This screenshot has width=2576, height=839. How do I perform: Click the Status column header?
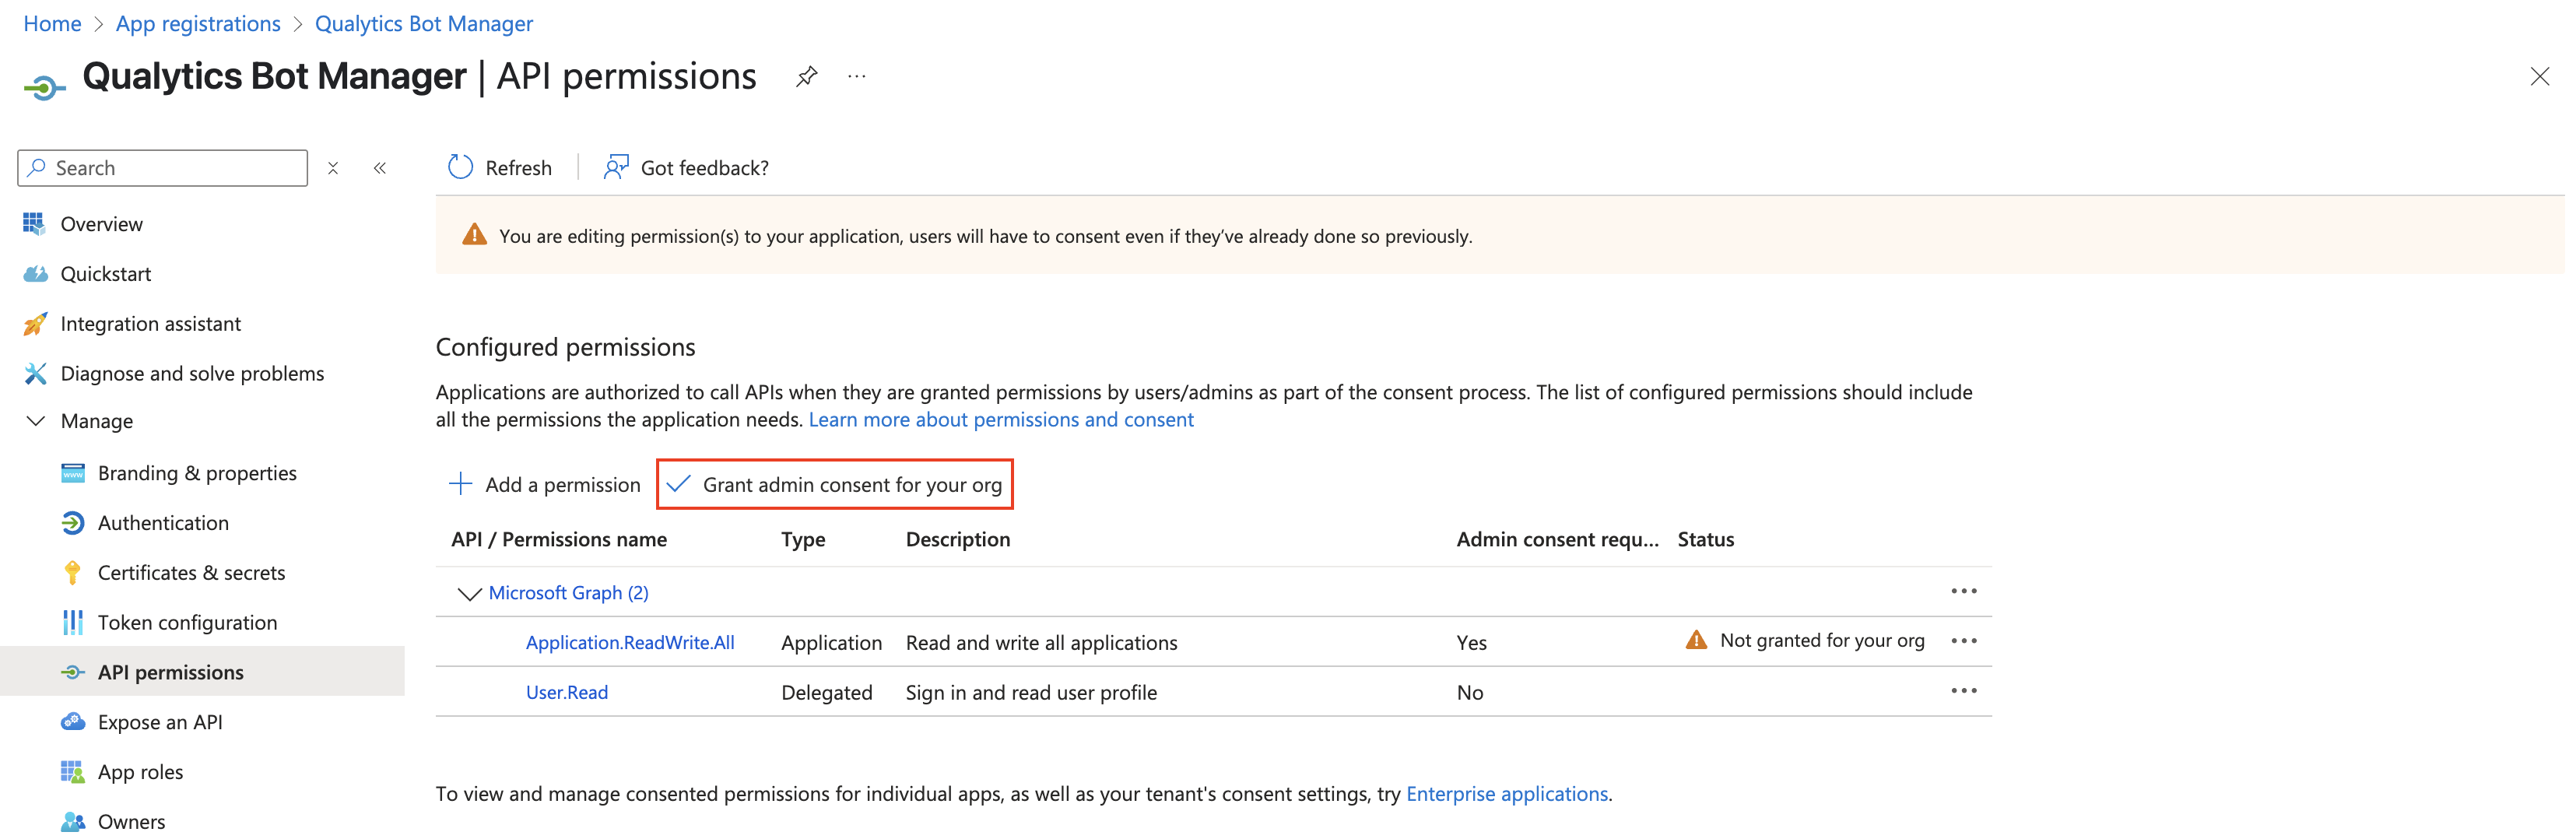[1706, 539]
